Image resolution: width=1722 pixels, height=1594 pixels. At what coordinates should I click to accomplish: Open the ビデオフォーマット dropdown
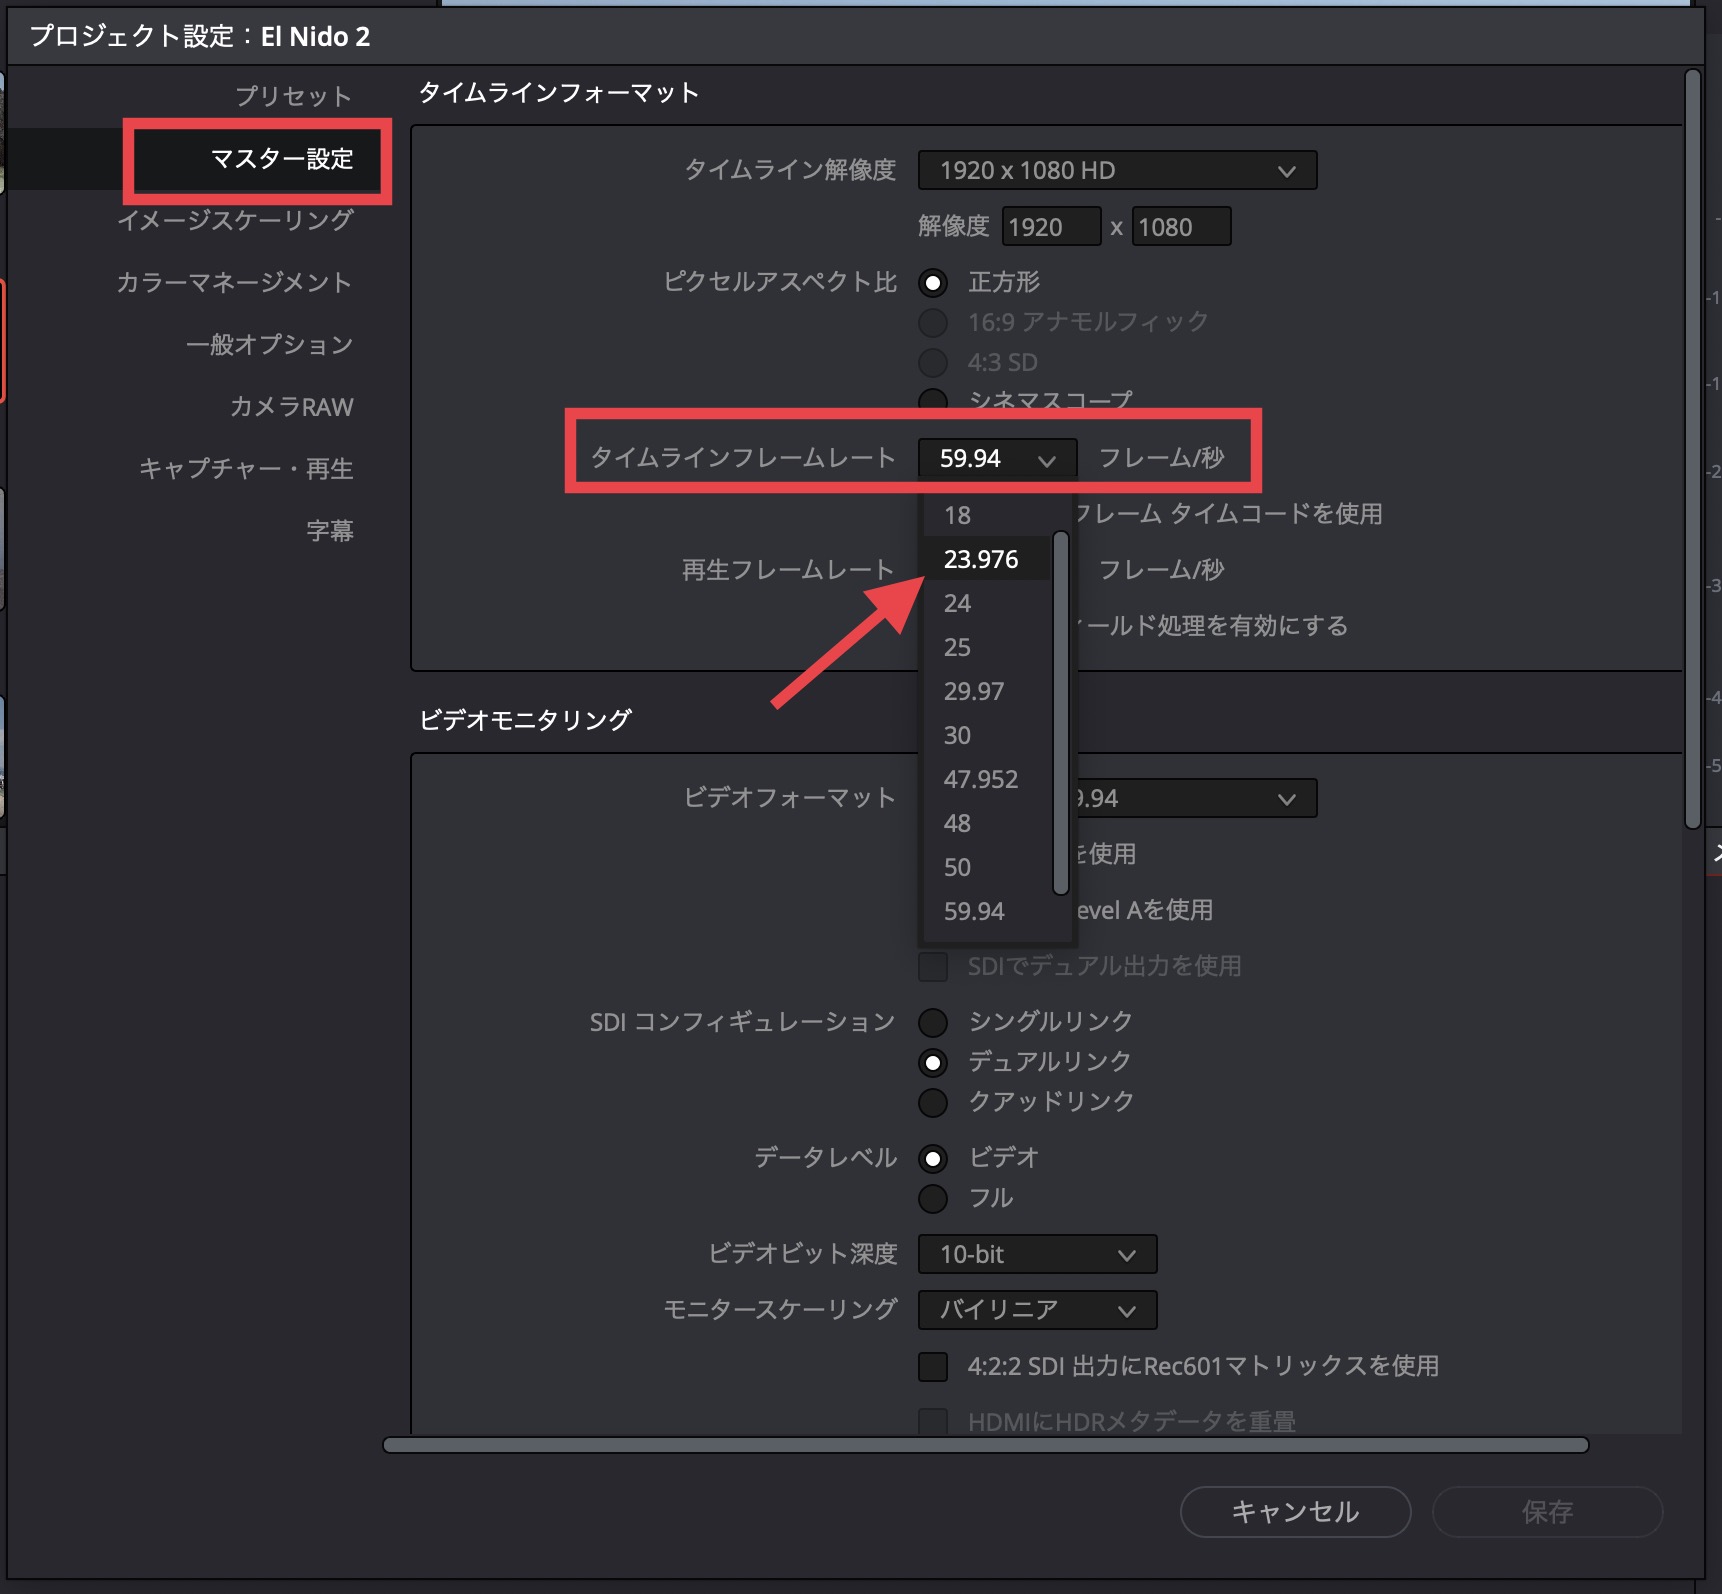tap(1196, 798)
